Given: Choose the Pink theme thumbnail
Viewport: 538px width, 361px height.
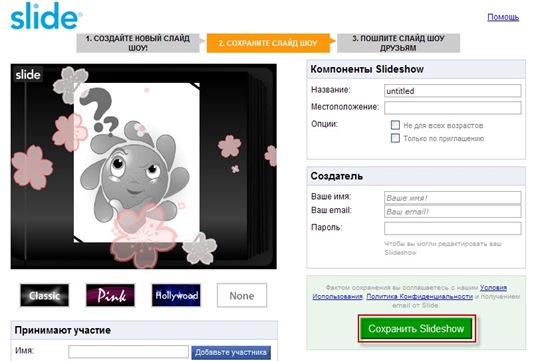Looking at the screenshot, I should pyautogui.click(x=110, y=295).
